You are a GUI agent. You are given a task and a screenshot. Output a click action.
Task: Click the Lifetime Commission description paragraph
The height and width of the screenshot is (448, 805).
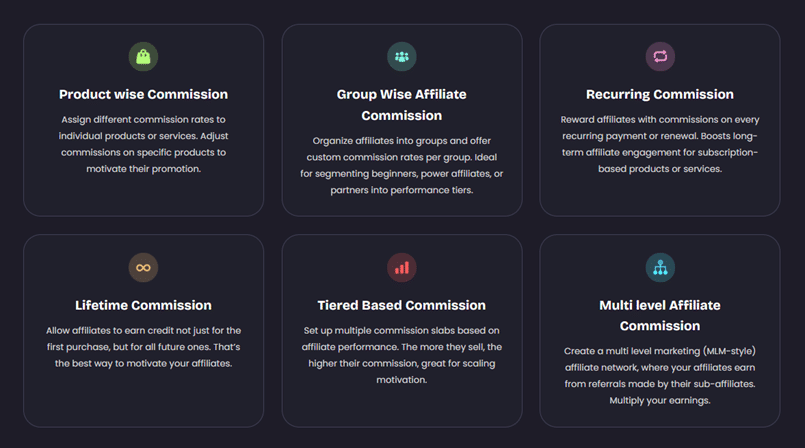(143, 346)
